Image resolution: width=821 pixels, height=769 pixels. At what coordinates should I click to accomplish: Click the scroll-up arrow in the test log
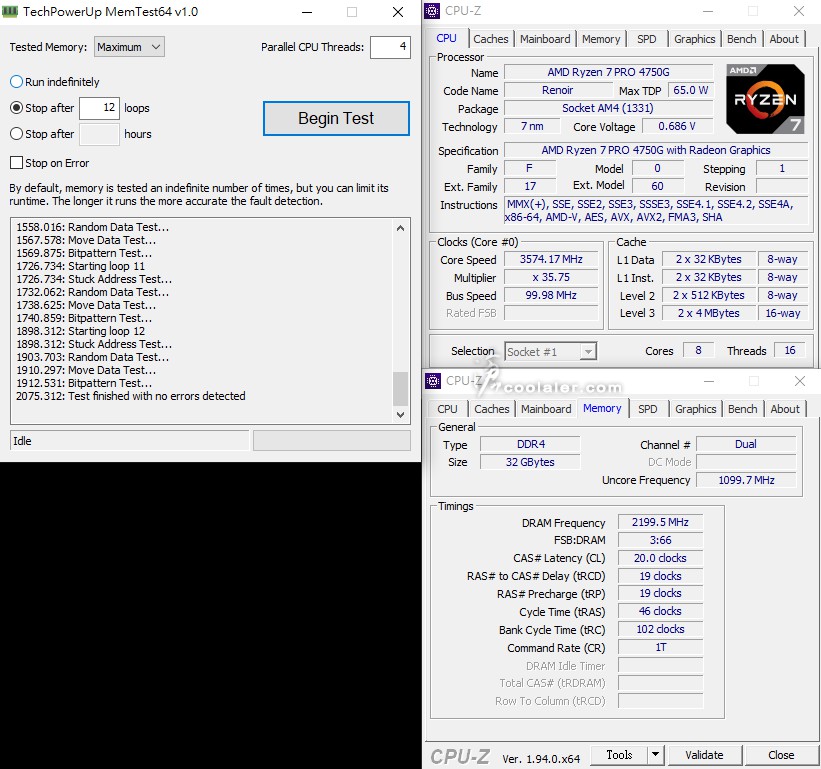coord(401,227)
